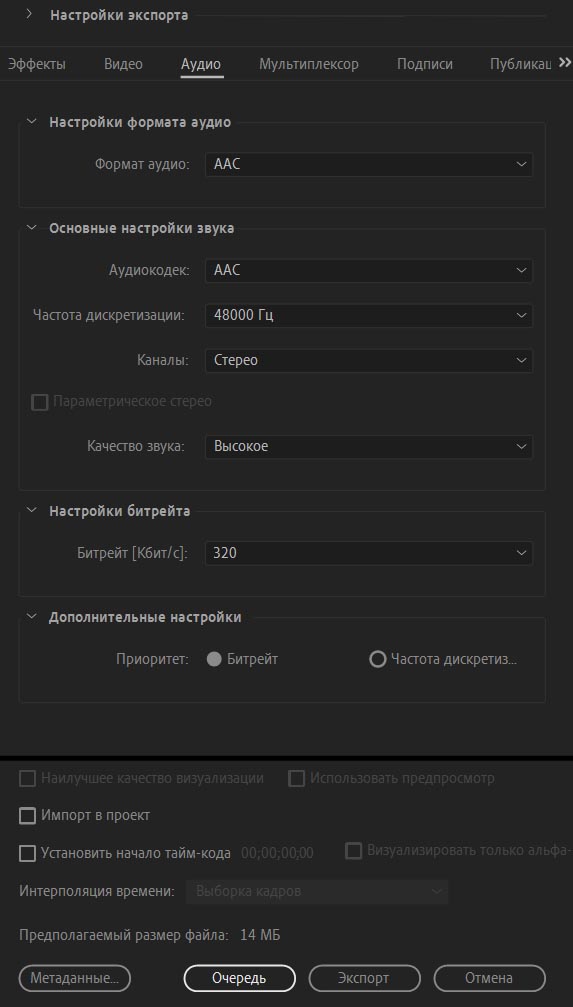
Task: Open the Качество звука dropdown
Action: [369, 446]
